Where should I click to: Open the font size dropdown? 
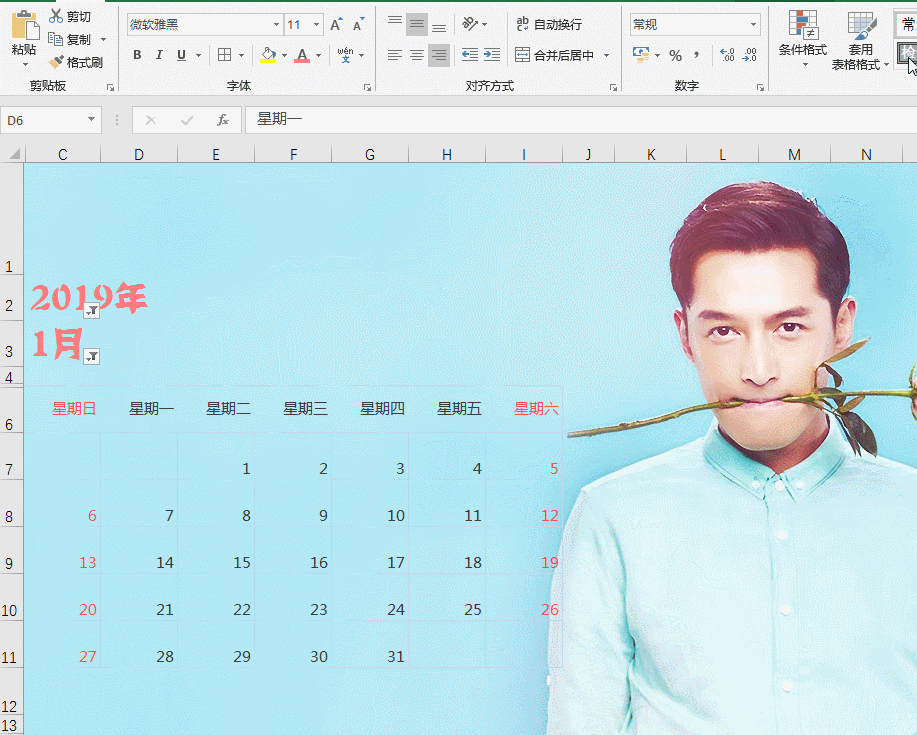click(x=316, y=25)
